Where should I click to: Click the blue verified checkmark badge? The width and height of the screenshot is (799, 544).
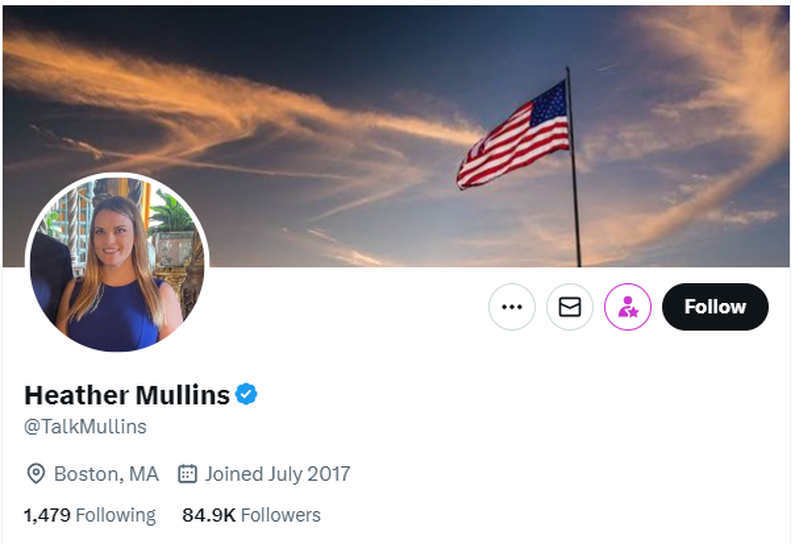(247, 394)
